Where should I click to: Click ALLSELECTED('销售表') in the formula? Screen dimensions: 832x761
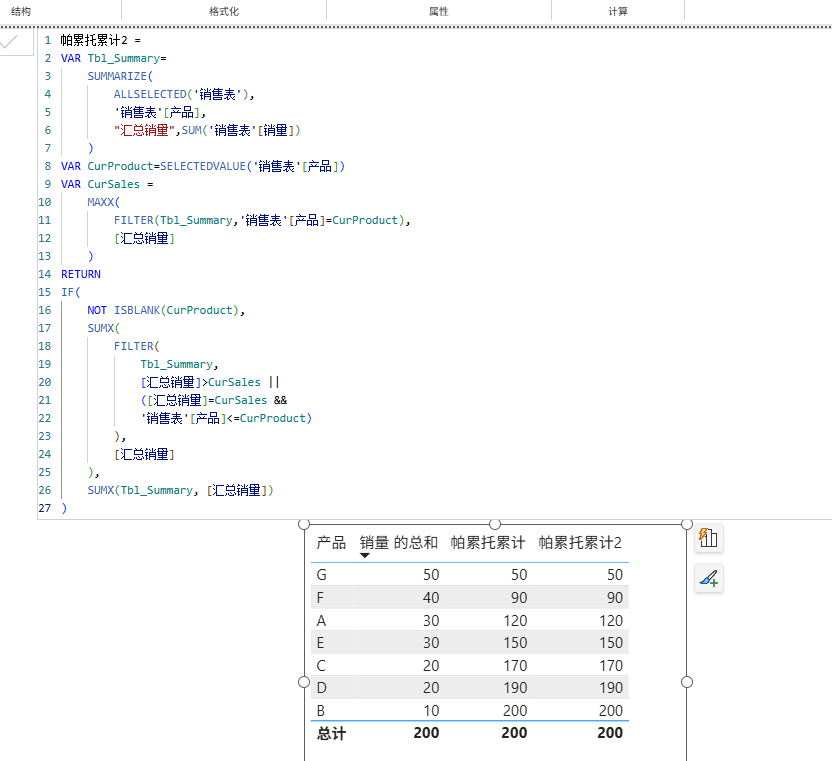[181, 94]
